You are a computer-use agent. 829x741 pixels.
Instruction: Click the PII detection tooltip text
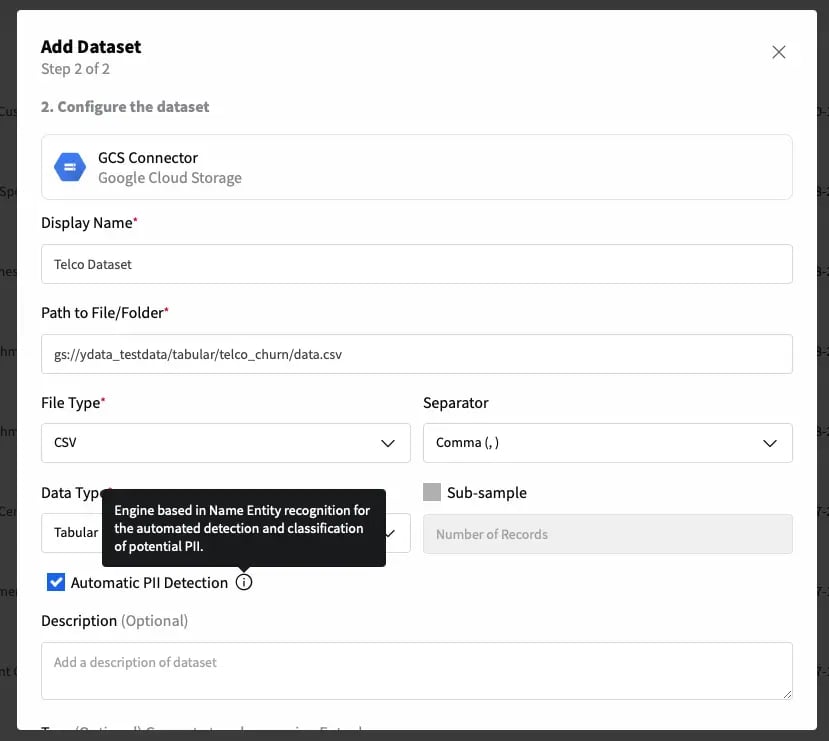click(x=243, y=528)
